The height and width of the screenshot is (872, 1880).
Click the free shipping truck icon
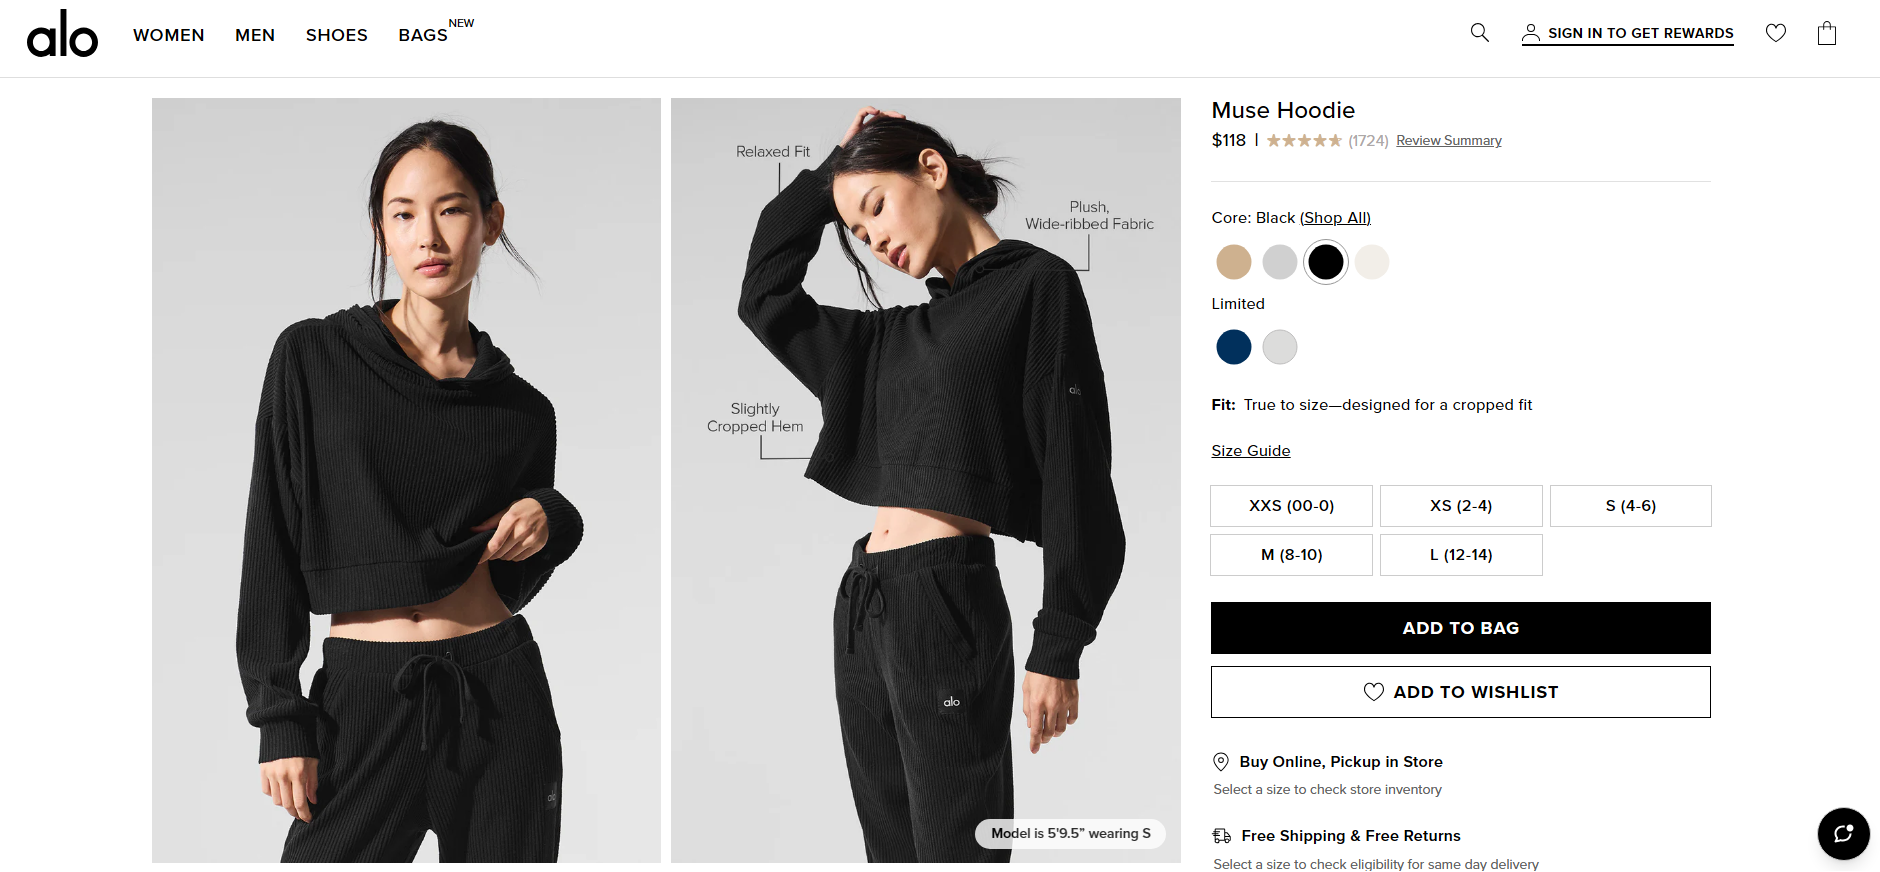tap(1222, 836)
